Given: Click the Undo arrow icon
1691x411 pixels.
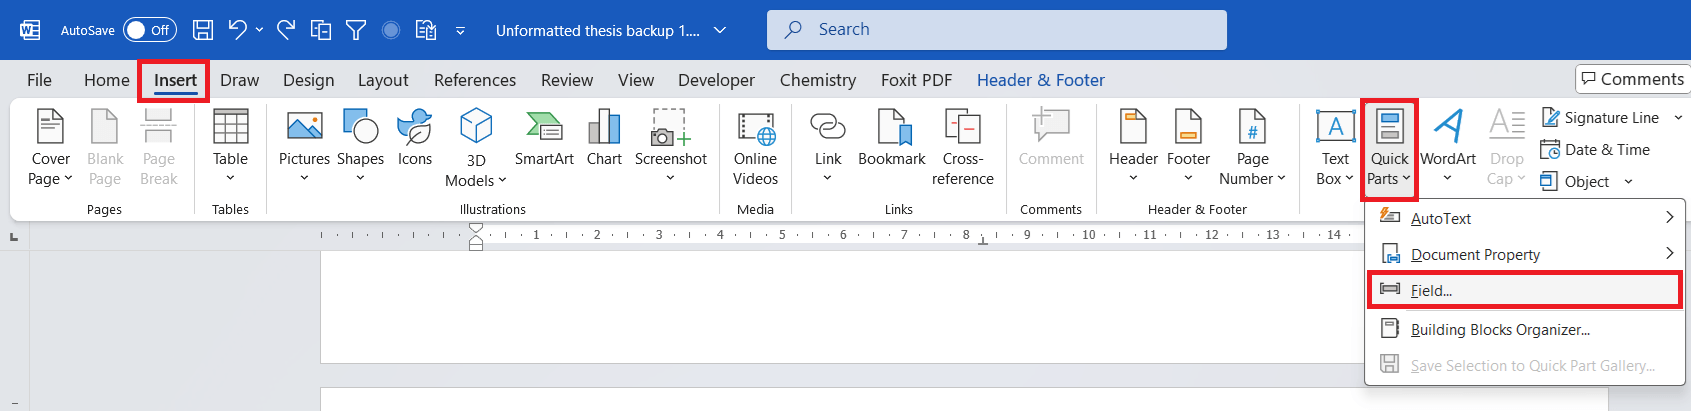Looking at the screenshot, I should click(237, 30).
